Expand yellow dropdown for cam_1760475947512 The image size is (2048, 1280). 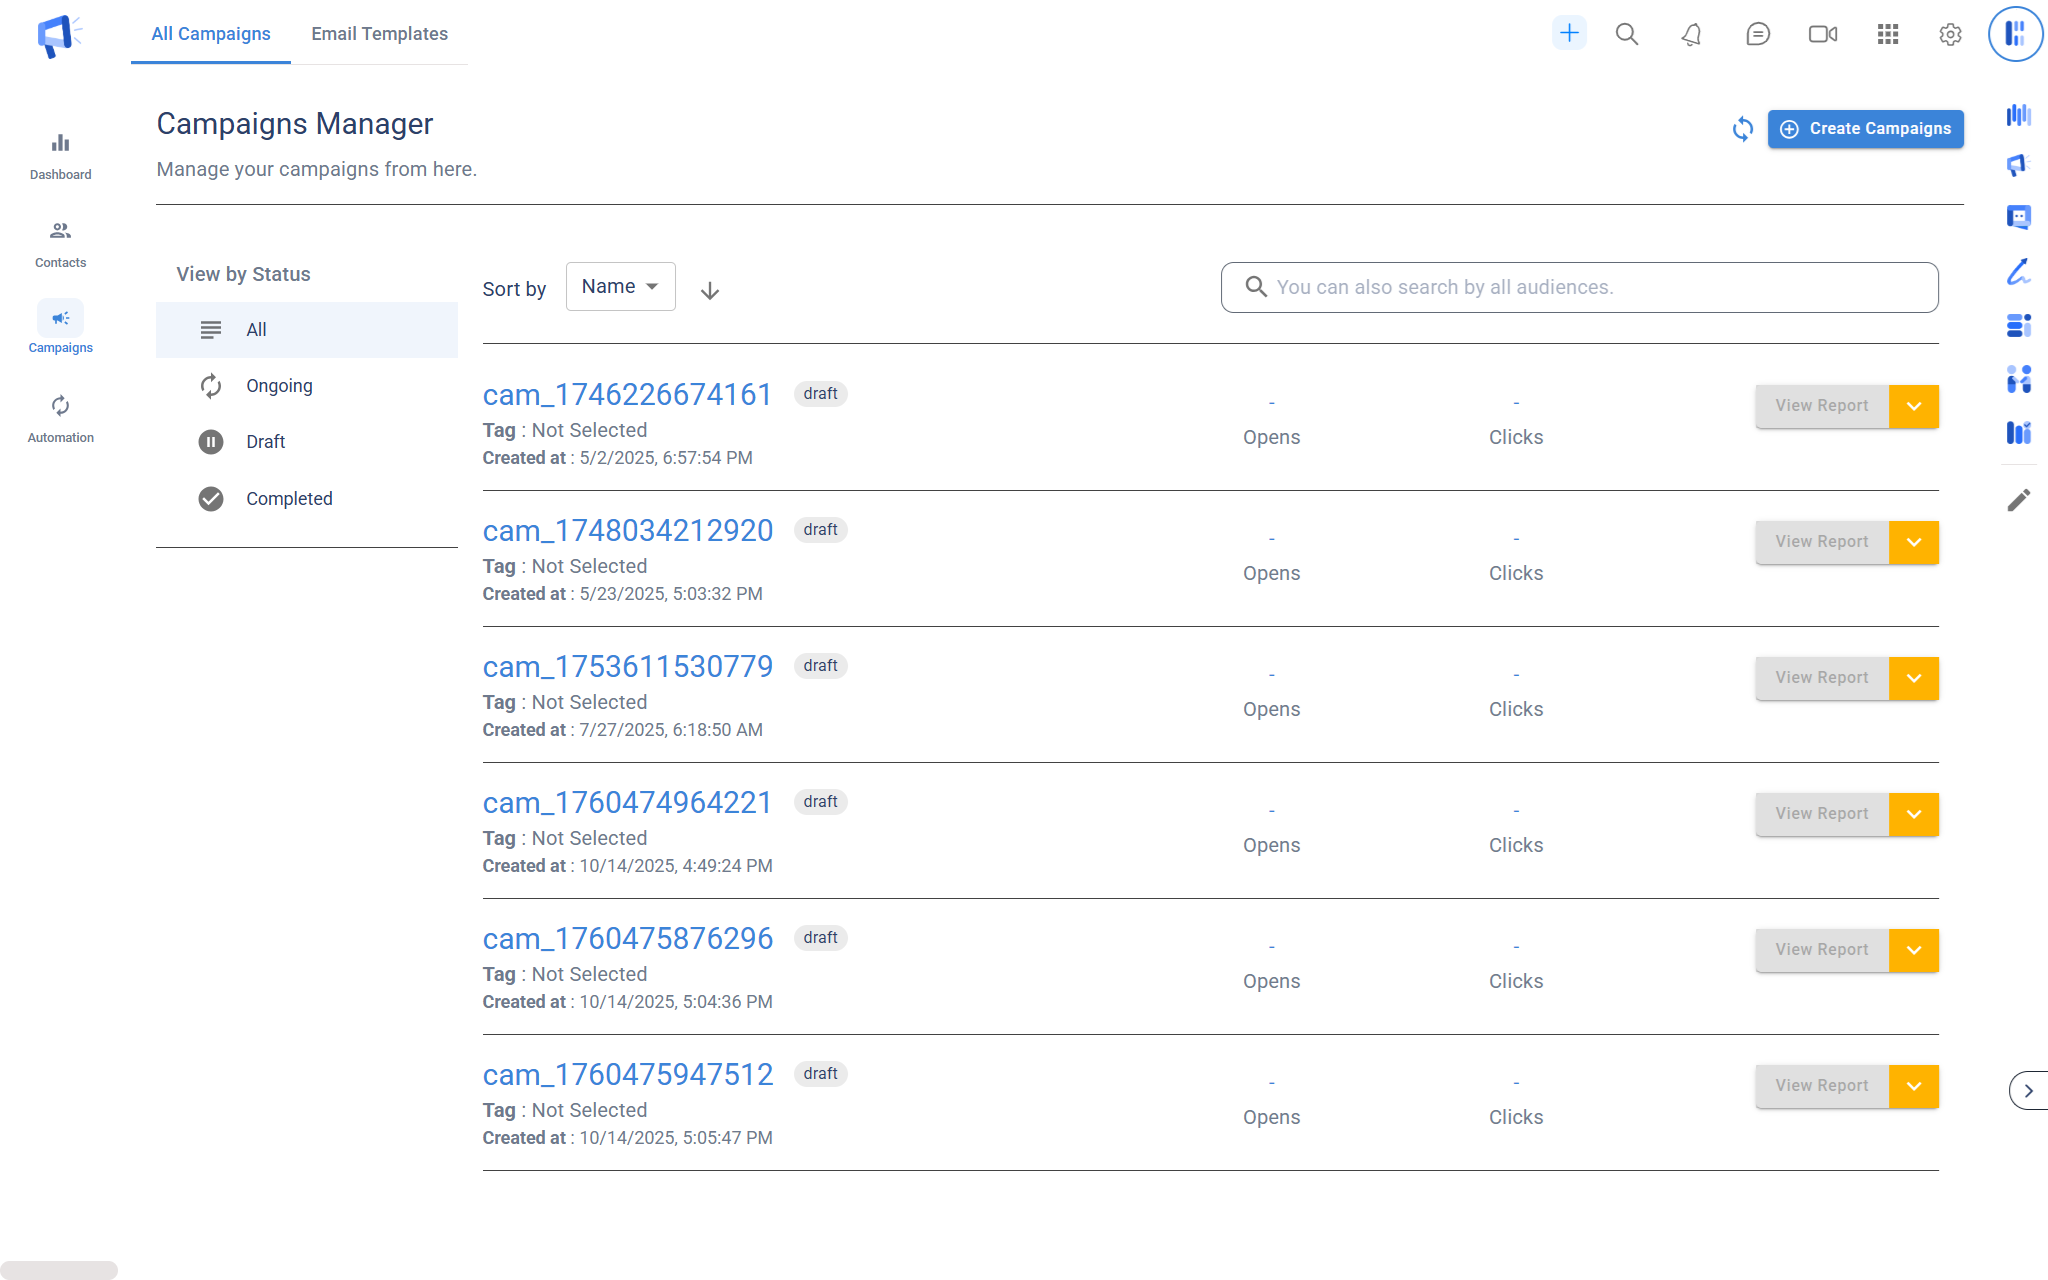point(1913,1087)
